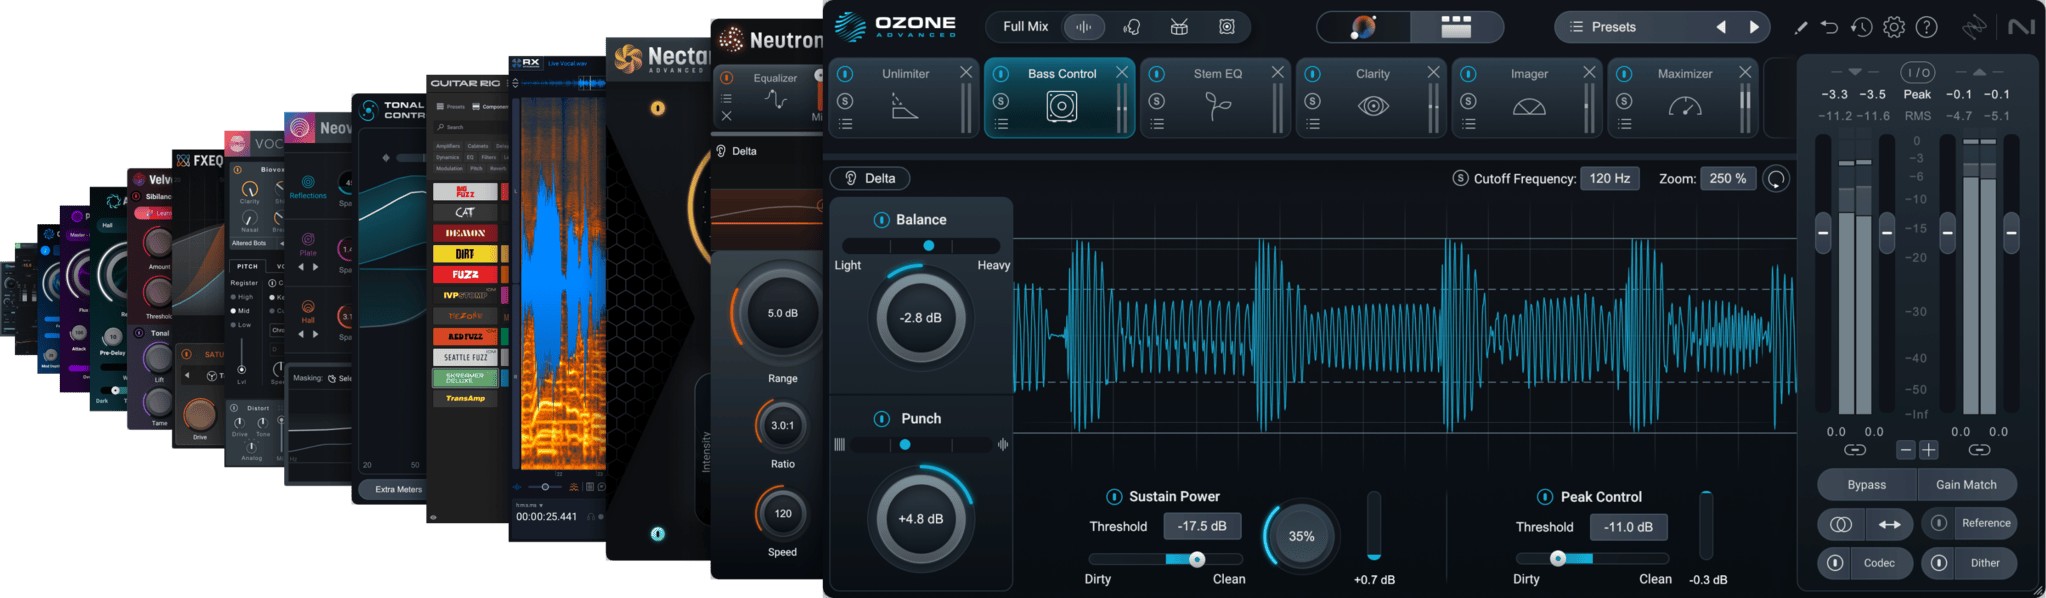Toggle Balance section power button
The width and height of the screenshot is (2046, 598).
881,220
